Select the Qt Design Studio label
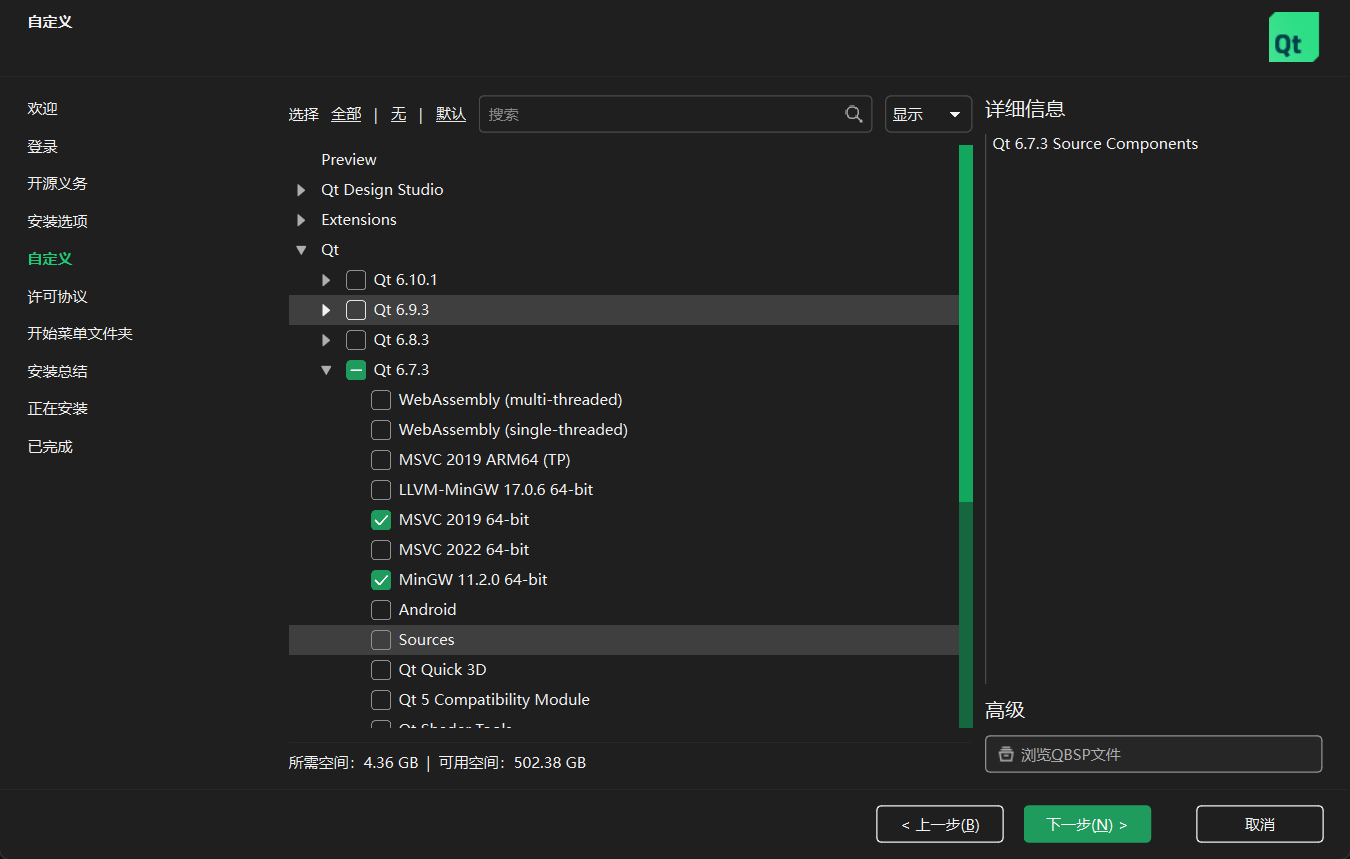1350x859 pixels. pyautogui.click(x=382, y=190)
